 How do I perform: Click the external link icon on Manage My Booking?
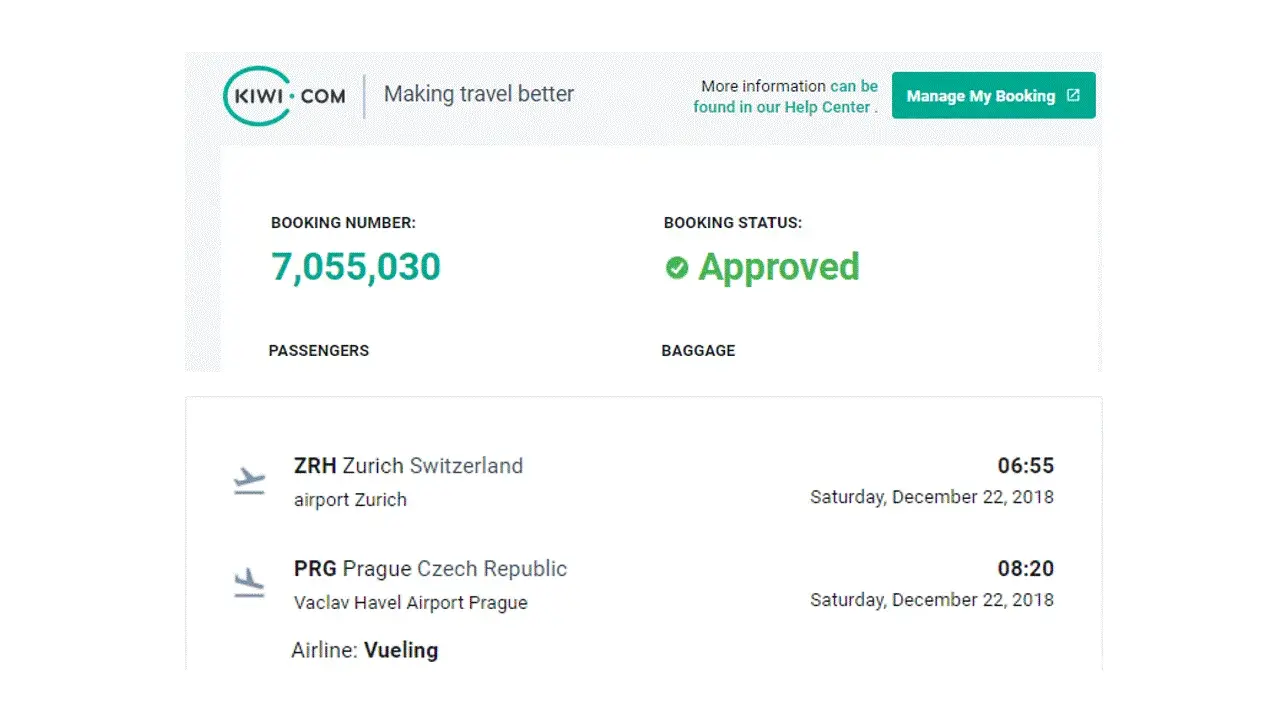(x=1073, y=96)
